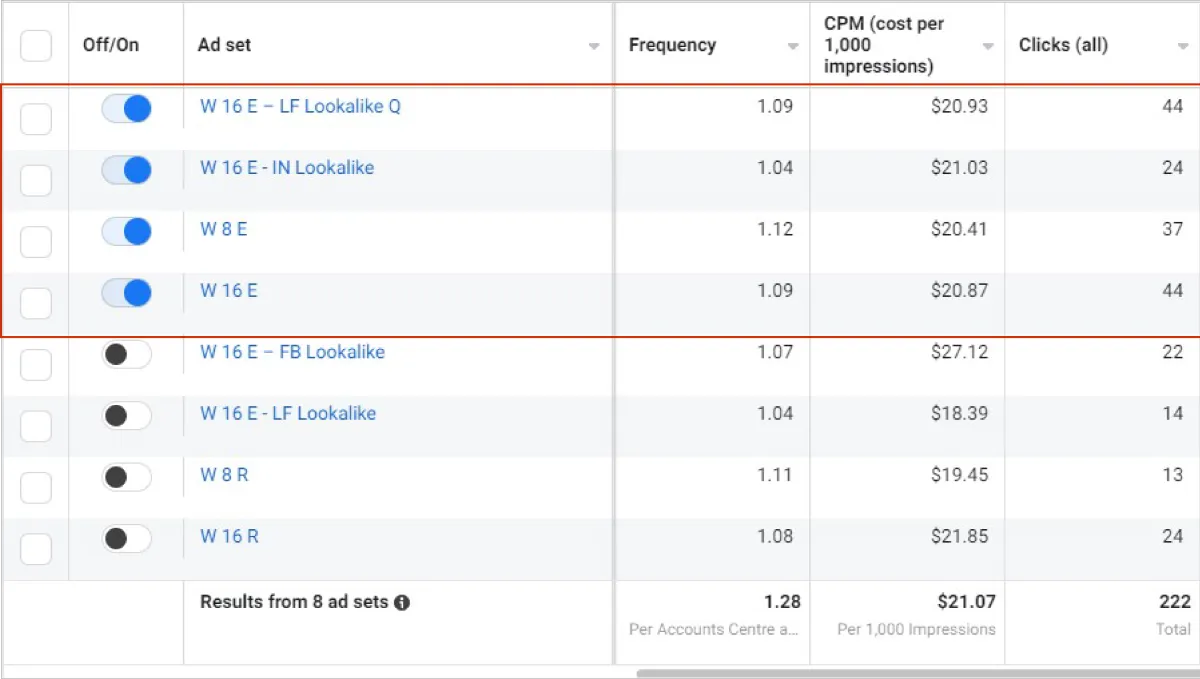This screenshot has height=679, width=1200.
Task: Click the W 16 E - LF Lookalike link
Action: click(x=288, y=414)
